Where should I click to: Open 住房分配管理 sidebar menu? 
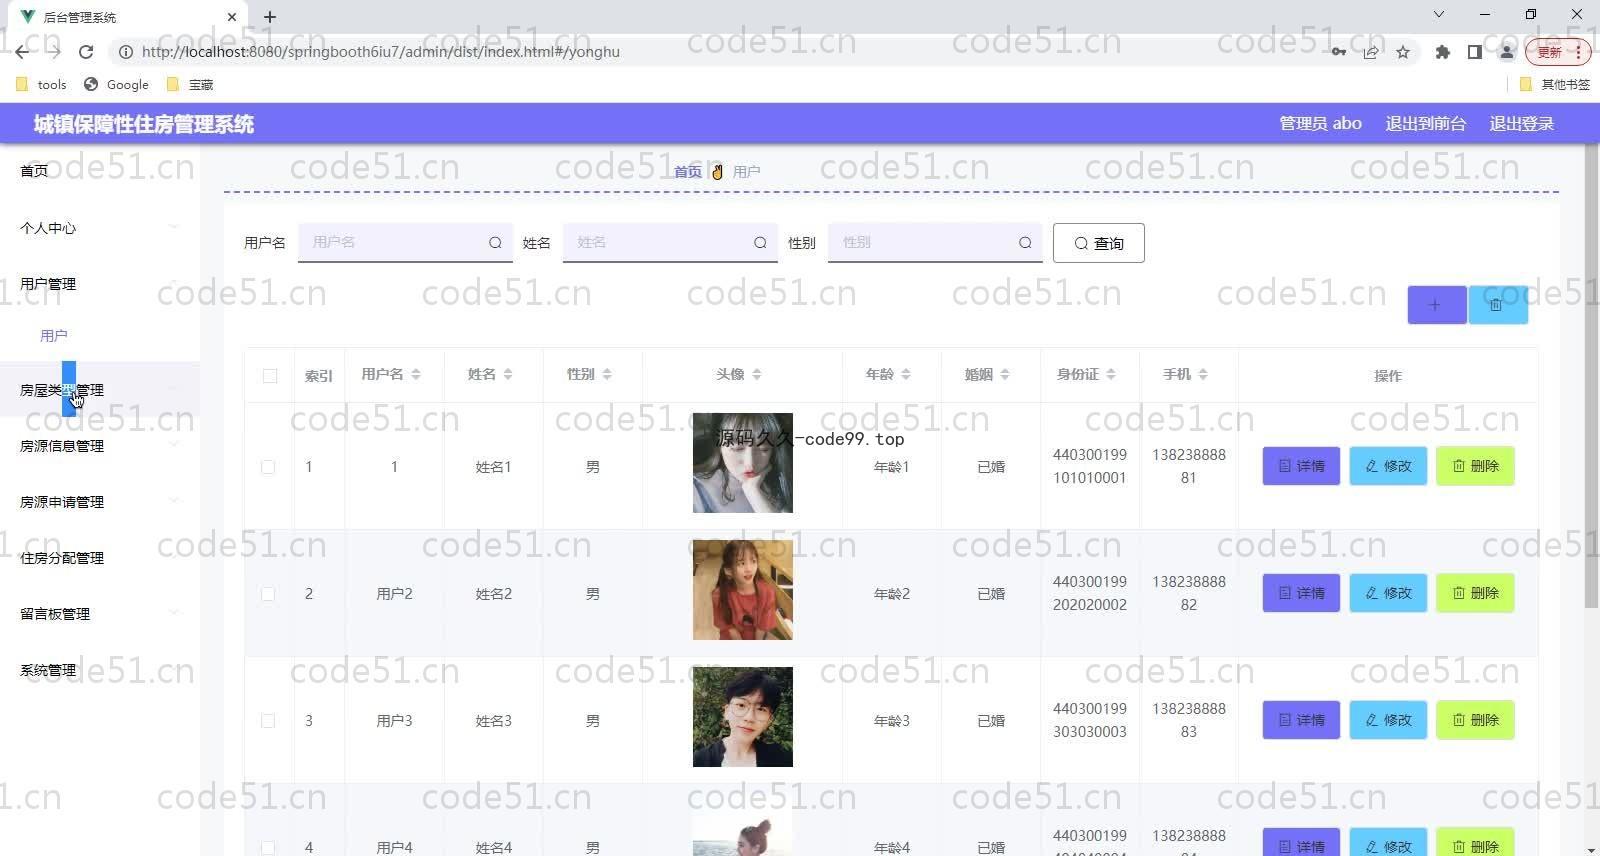100,558
